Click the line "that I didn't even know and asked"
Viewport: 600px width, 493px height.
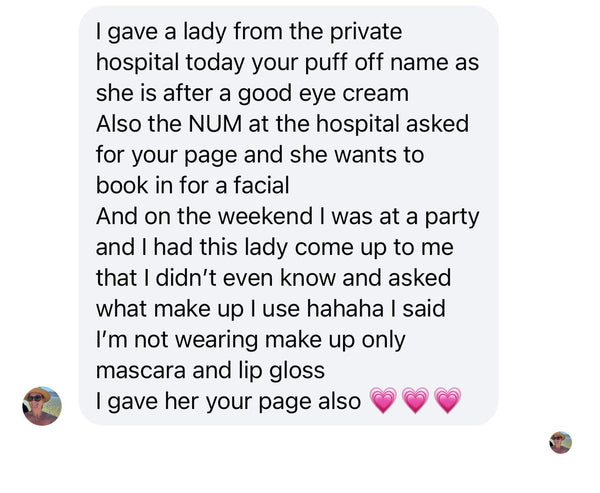click(273, 278)
